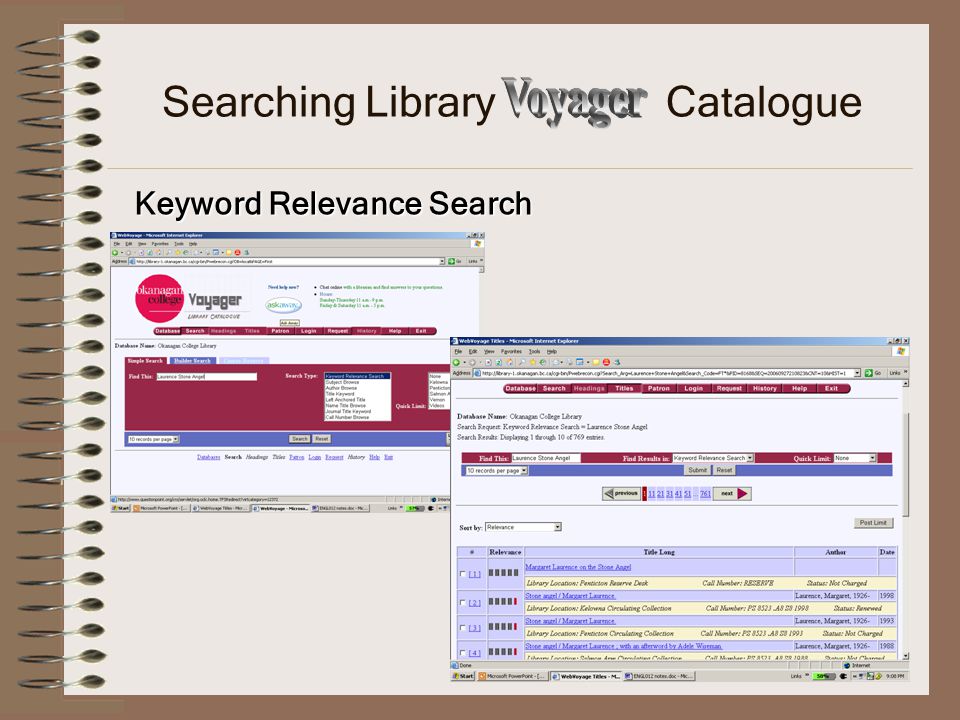Check the box for result [ 2 ]
960x720 pixels.
[x=463, y=602]
